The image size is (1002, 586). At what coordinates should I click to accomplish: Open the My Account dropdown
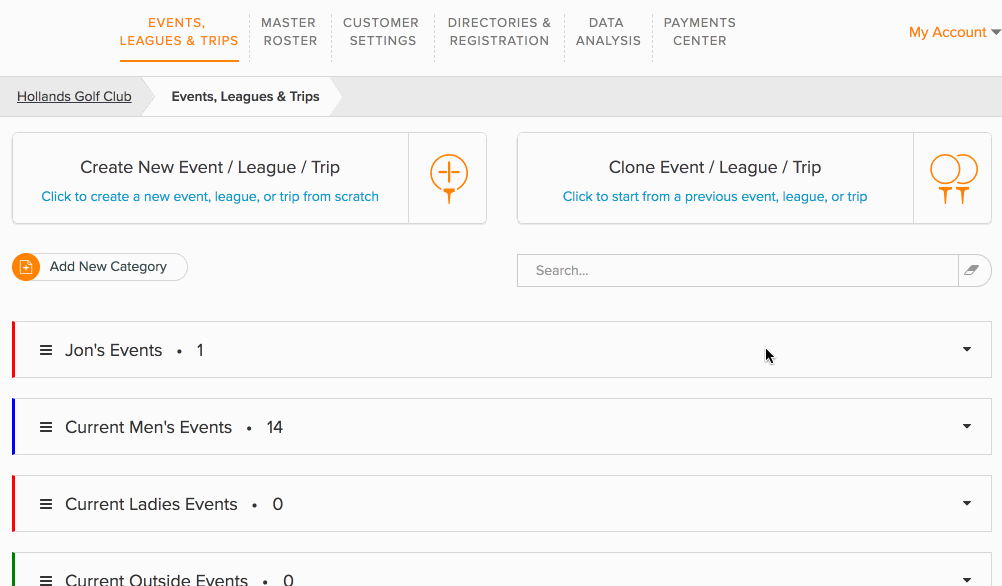(x=954, y=32)
